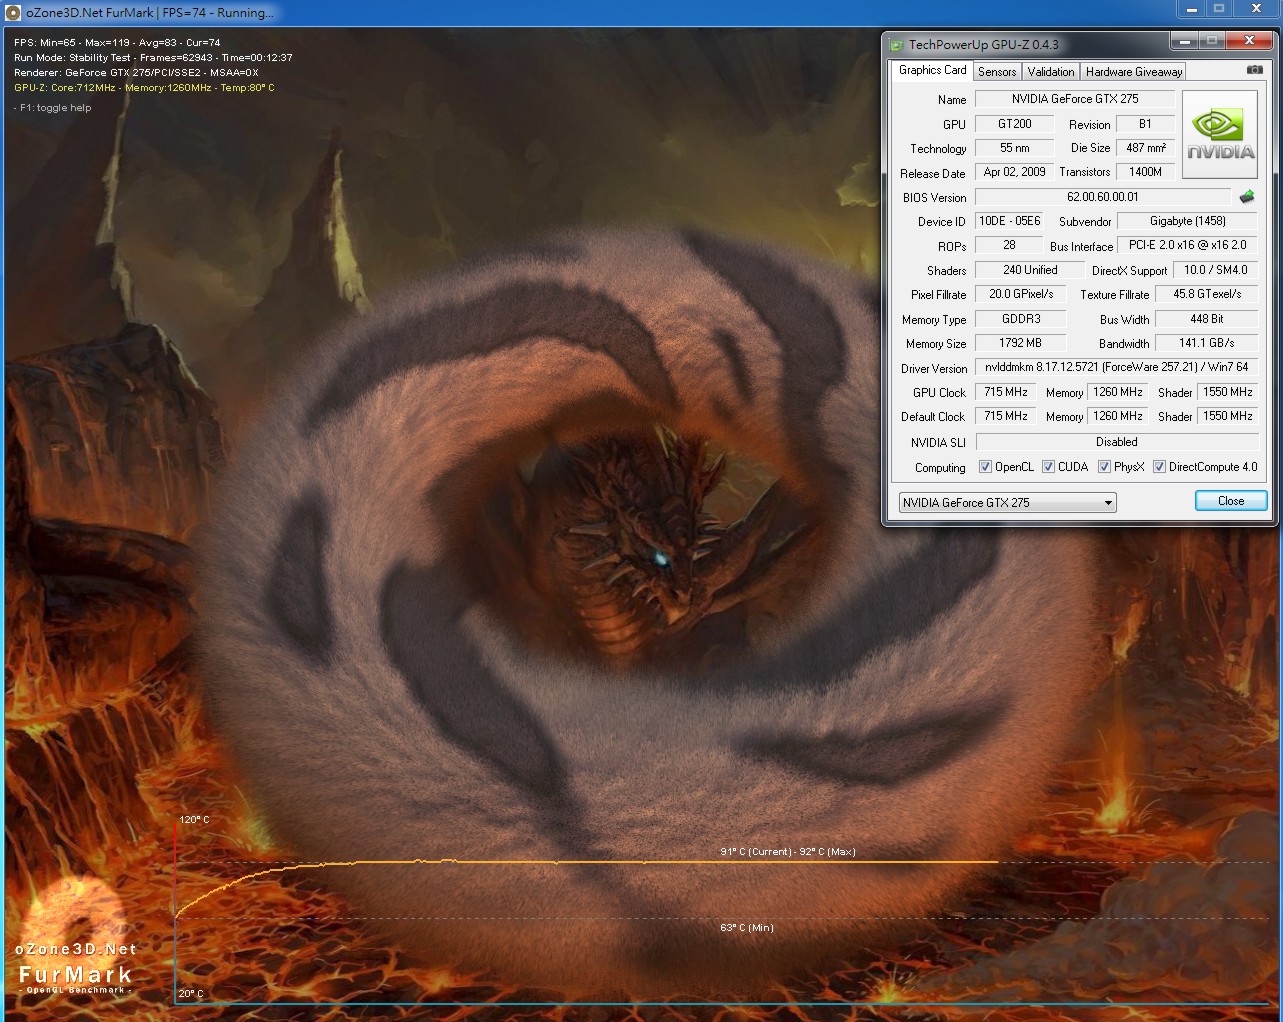
Task: Click the DirectX Support value 10.0 / SM4.0
Action: (x=1215, y=270)
